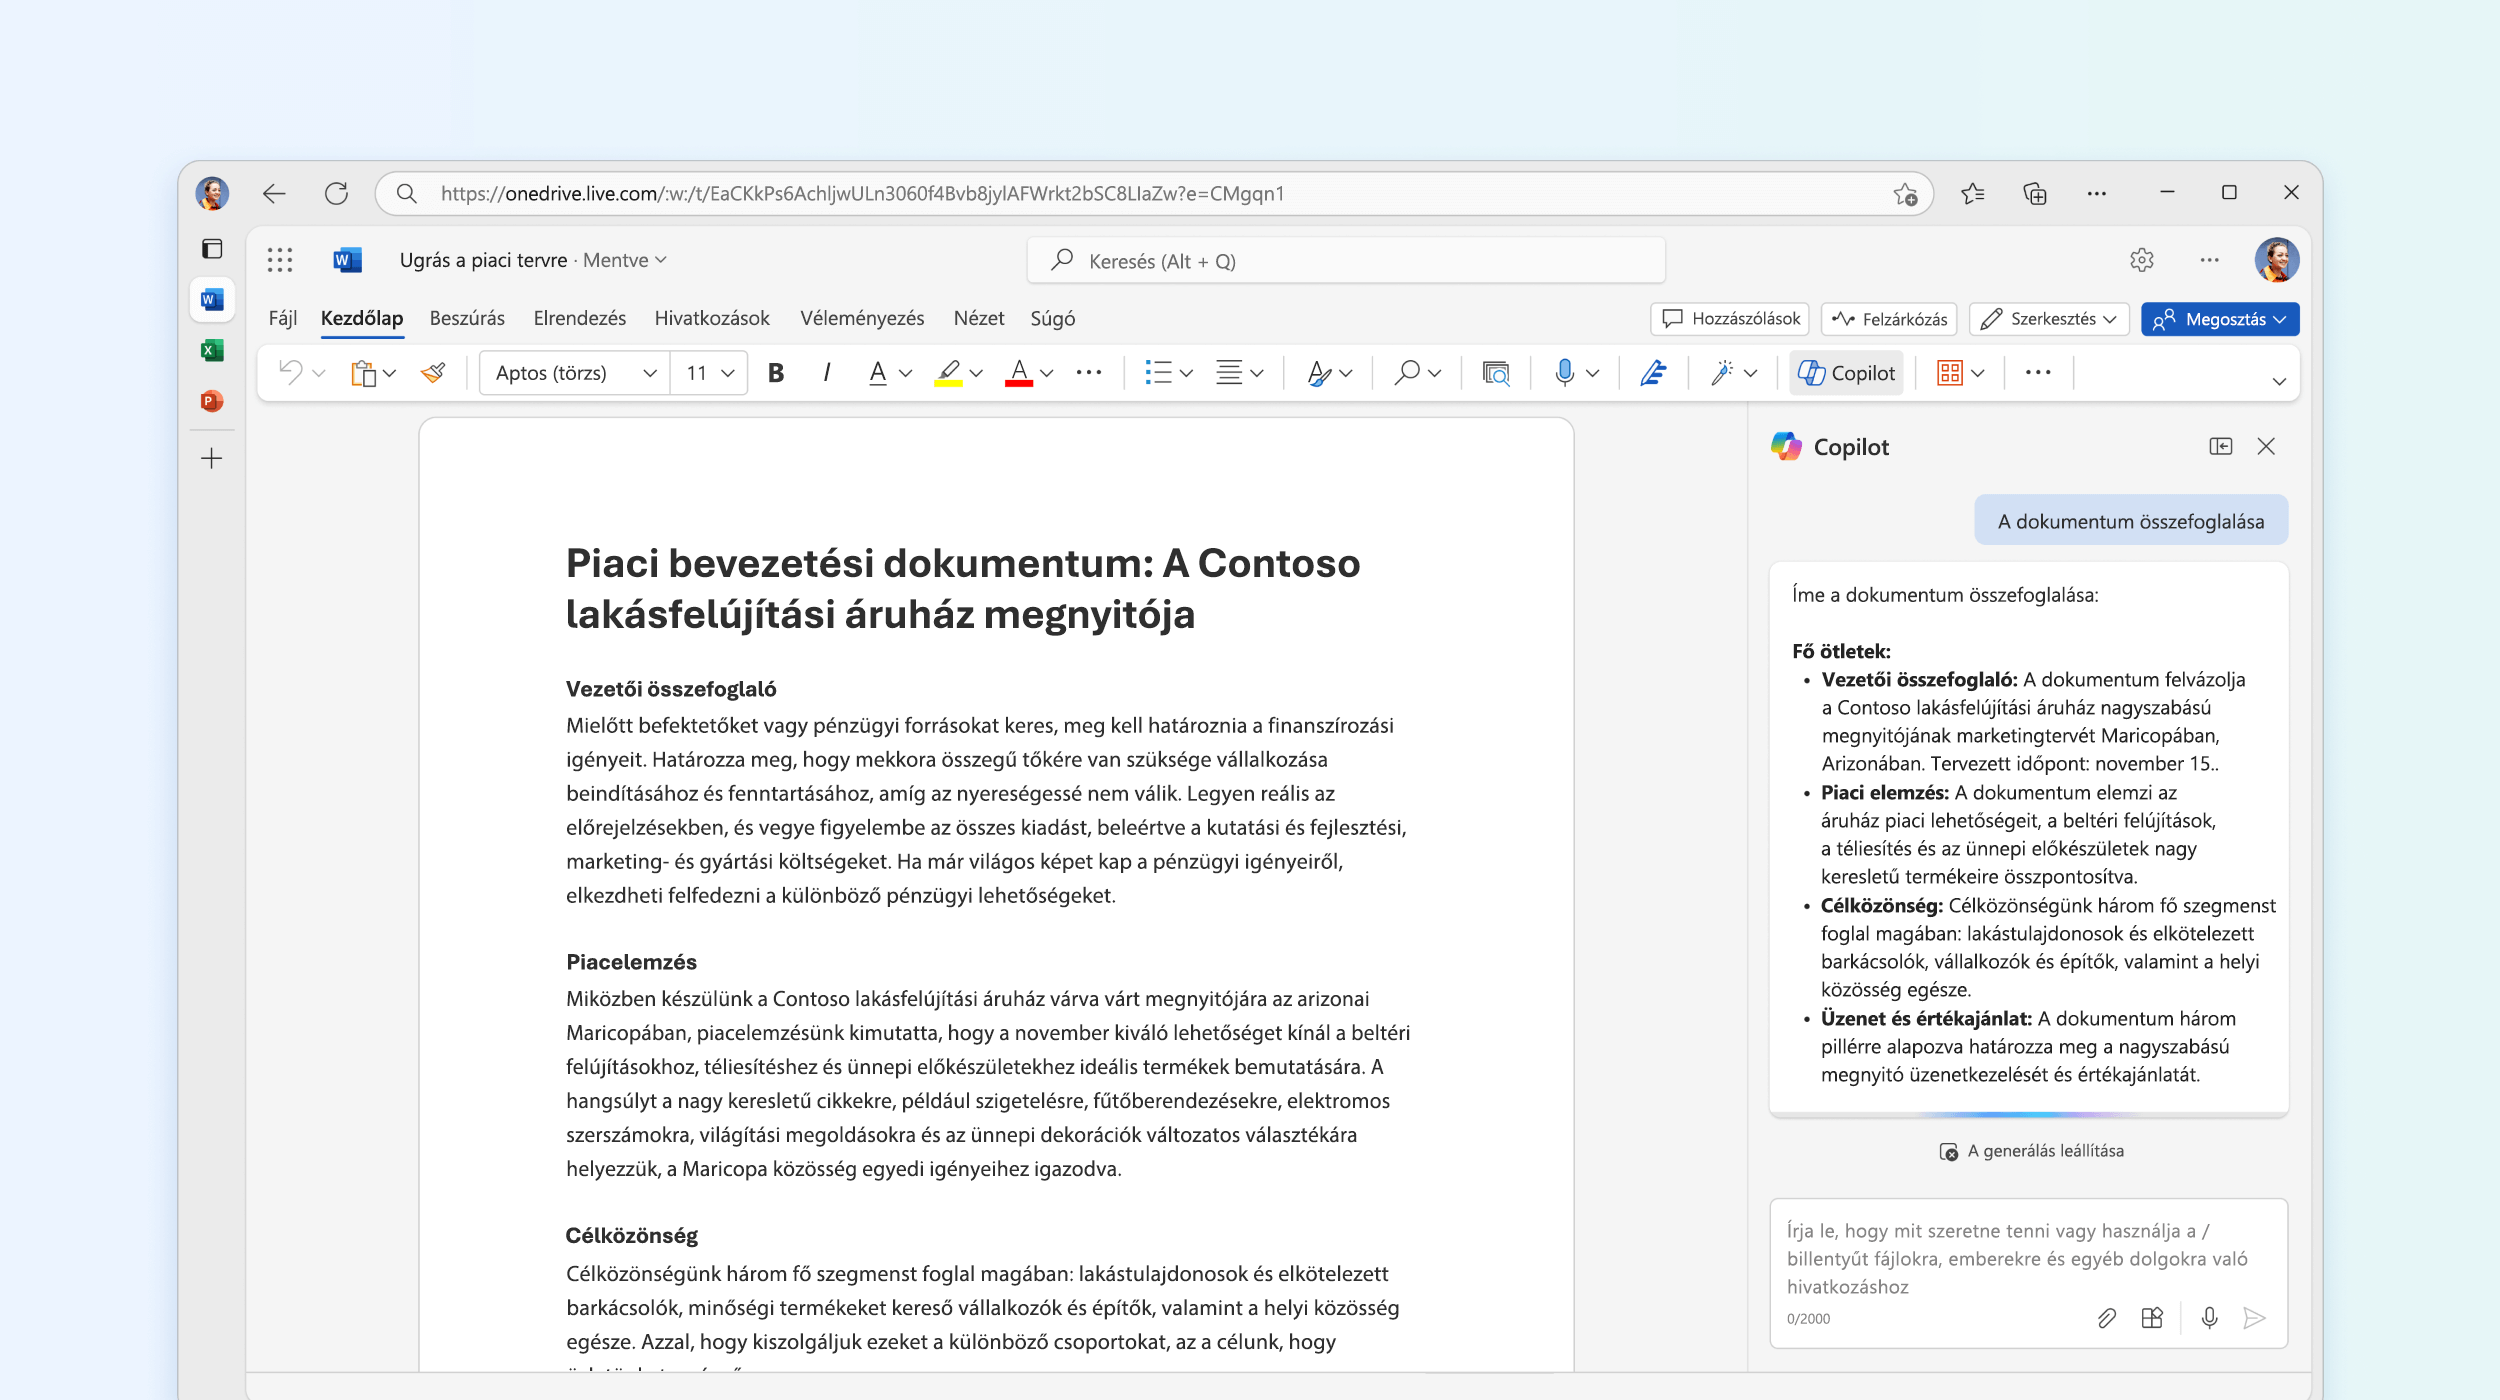The height and width of the screenshot is (1400, 2500).
Task: Open the Nézet tab
Action: pyautogui.click(x=979, y=318)
